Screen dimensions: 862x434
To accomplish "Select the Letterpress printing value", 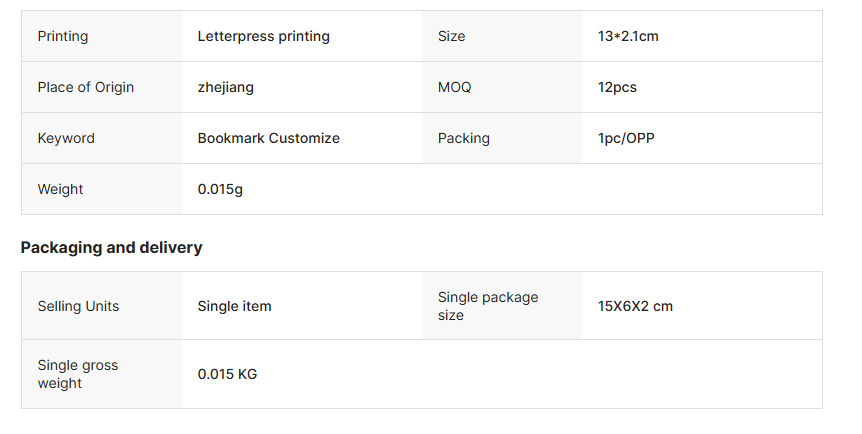I will pos(263,36).
